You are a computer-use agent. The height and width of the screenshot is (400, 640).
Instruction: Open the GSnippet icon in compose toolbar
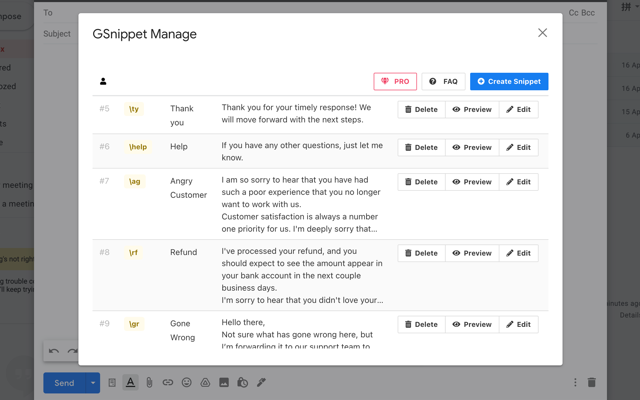pyautogui.click(x=112, y=382)
